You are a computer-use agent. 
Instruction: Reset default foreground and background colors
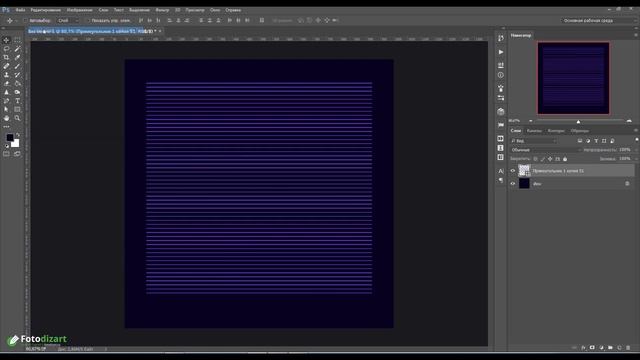[x=7, y=146]
